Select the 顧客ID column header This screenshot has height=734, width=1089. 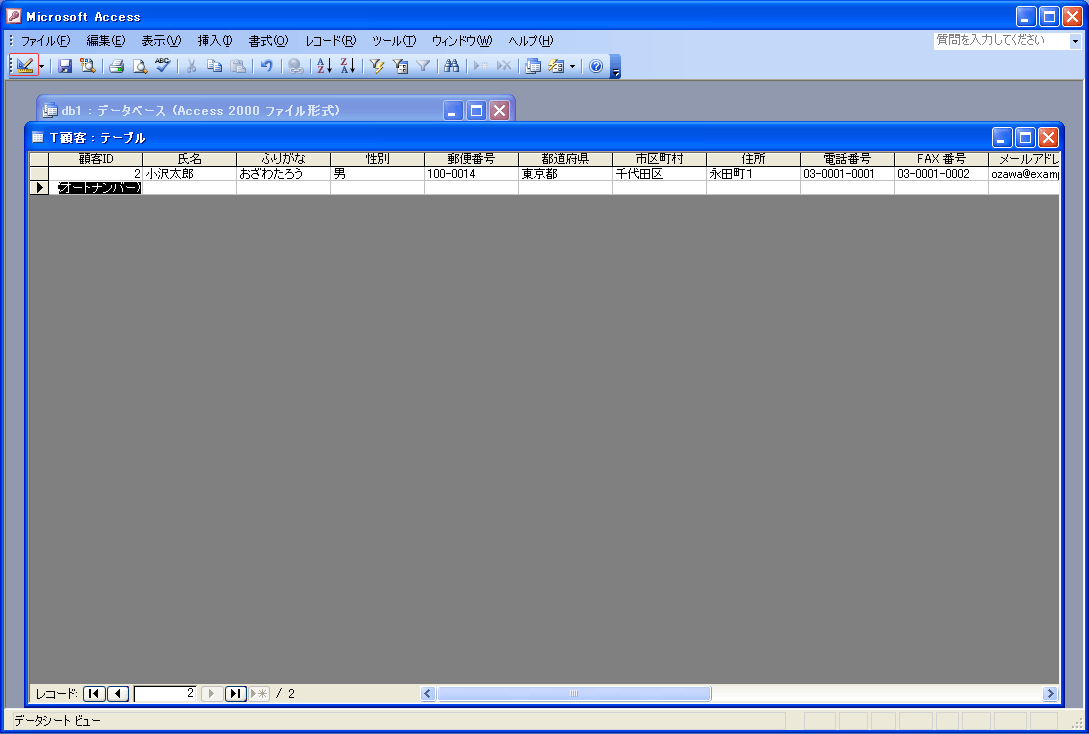pyautogui.click(x=96, y=159)
